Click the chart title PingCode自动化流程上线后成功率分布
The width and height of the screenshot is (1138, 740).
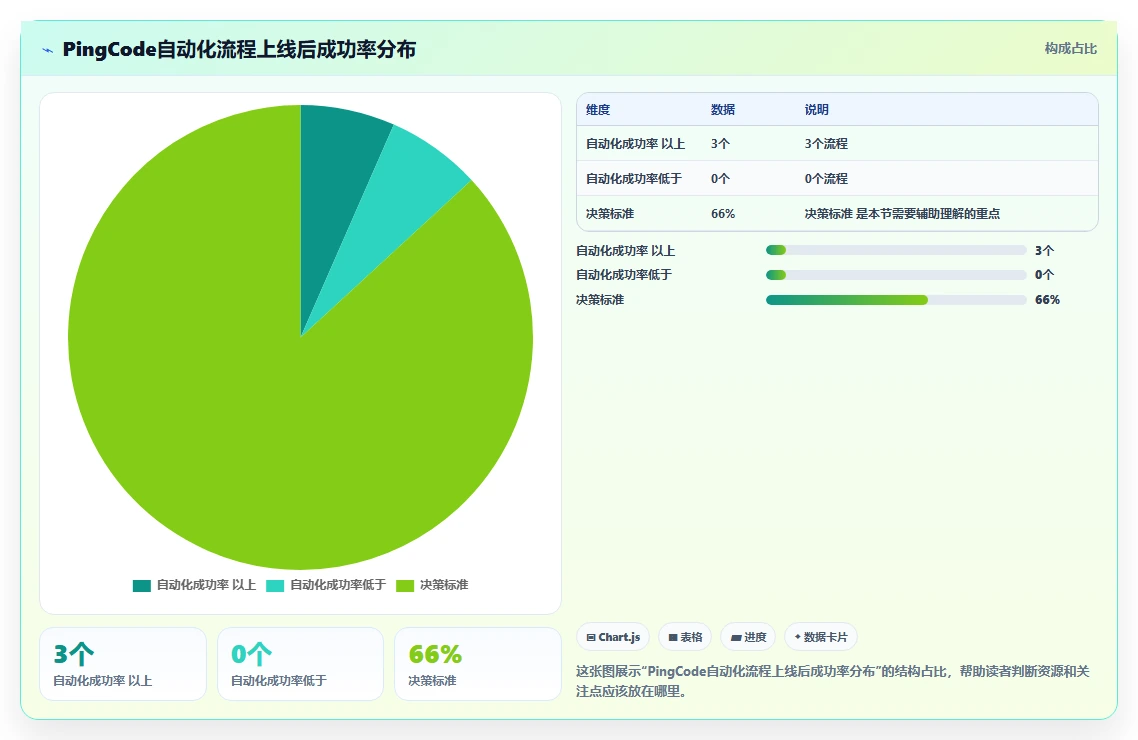[240, 49]
